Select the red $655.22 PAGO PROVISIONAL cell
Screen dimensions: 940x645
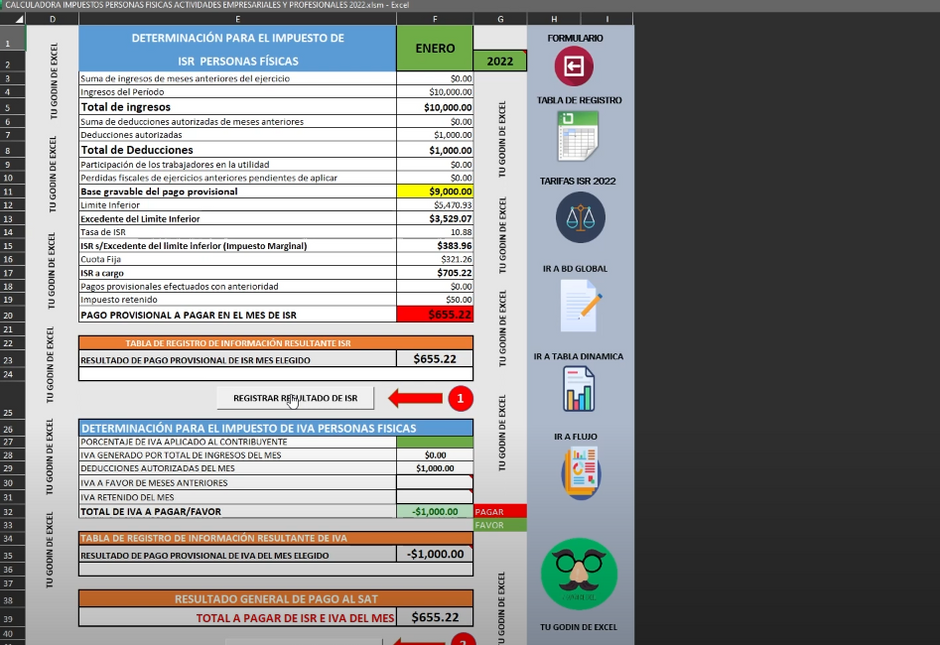[x=436, y=313]
